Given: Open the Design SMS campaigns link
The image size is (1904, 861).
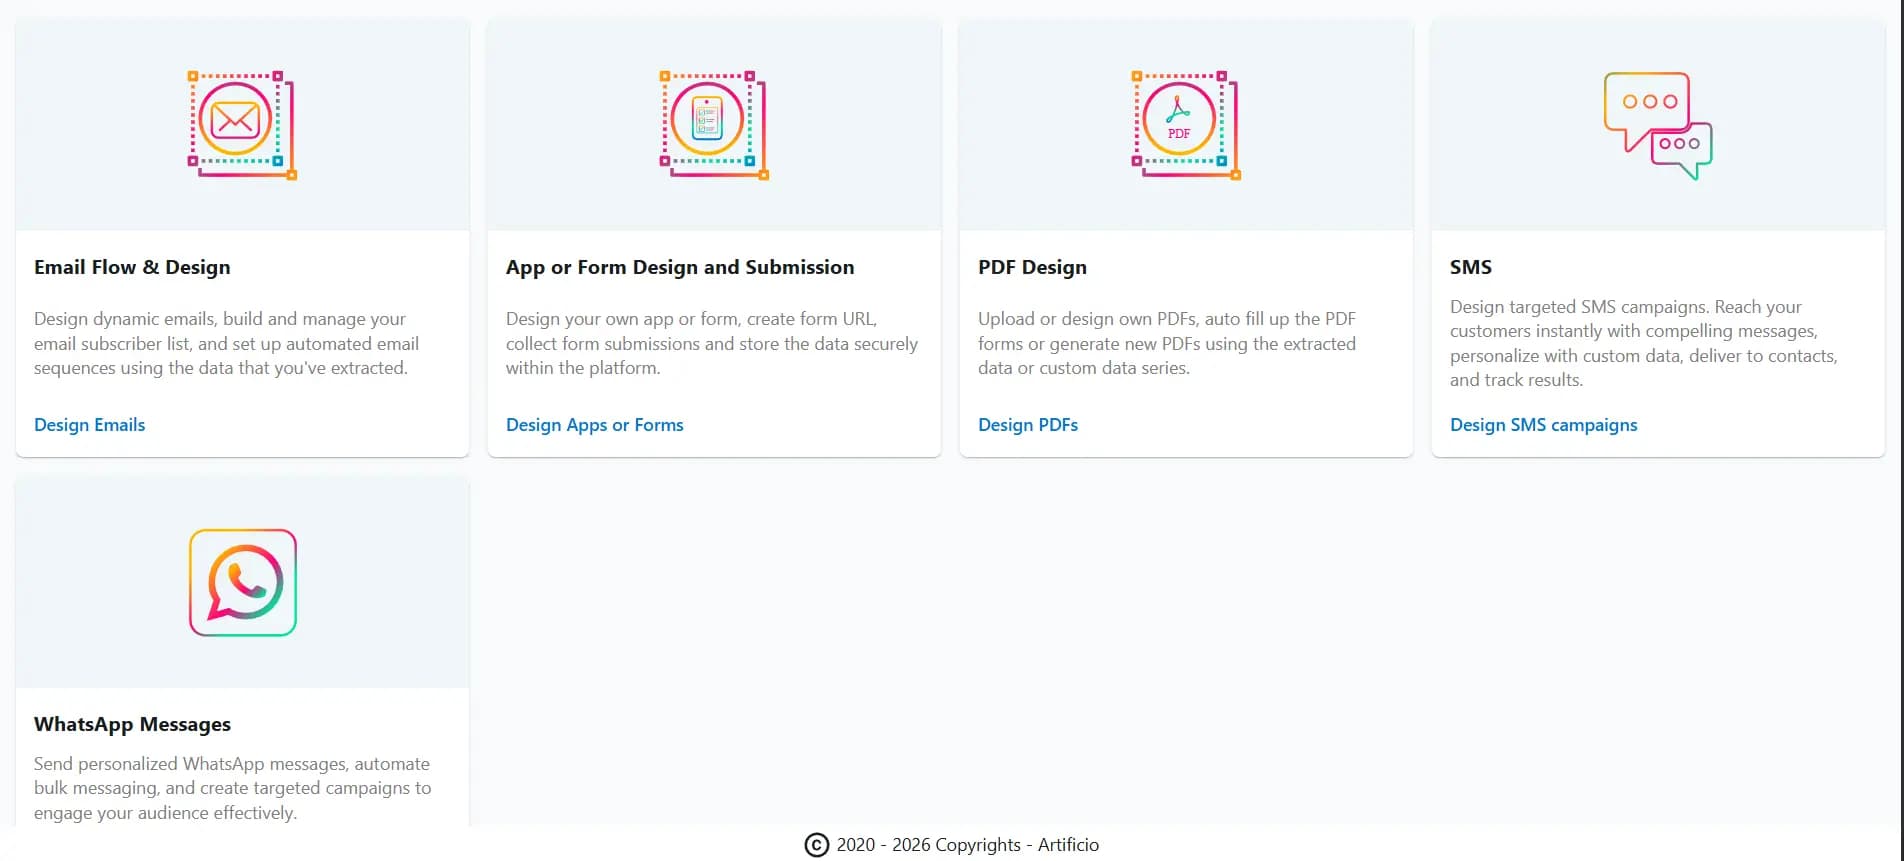Looking at the screenshot, I should (x=1543, y=425).
